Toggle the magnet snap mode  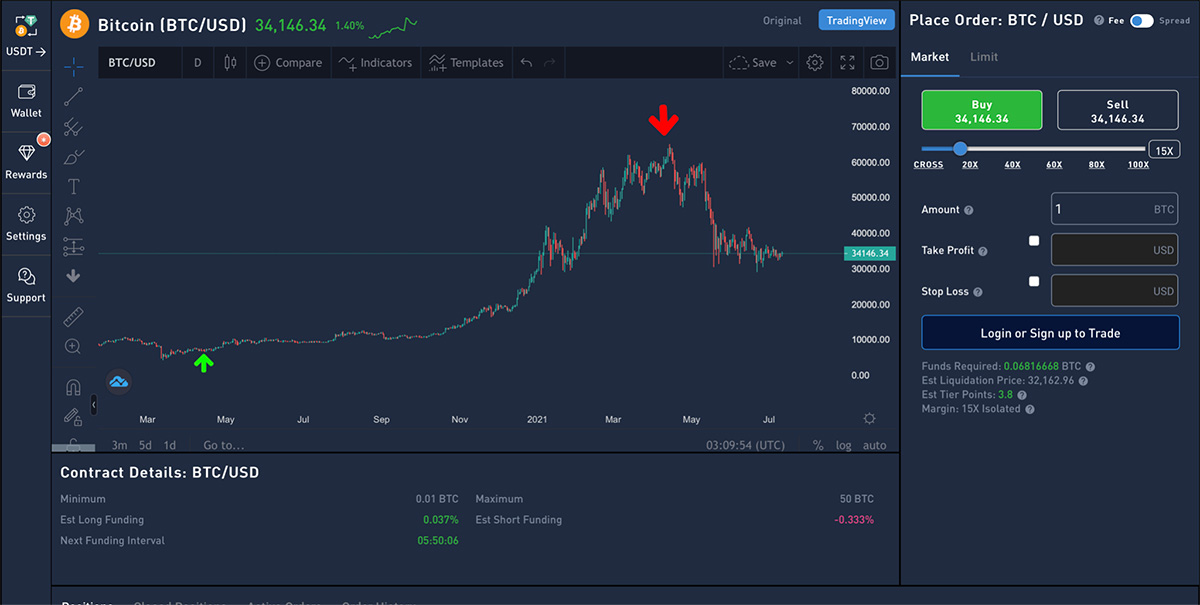coord(73,387)
